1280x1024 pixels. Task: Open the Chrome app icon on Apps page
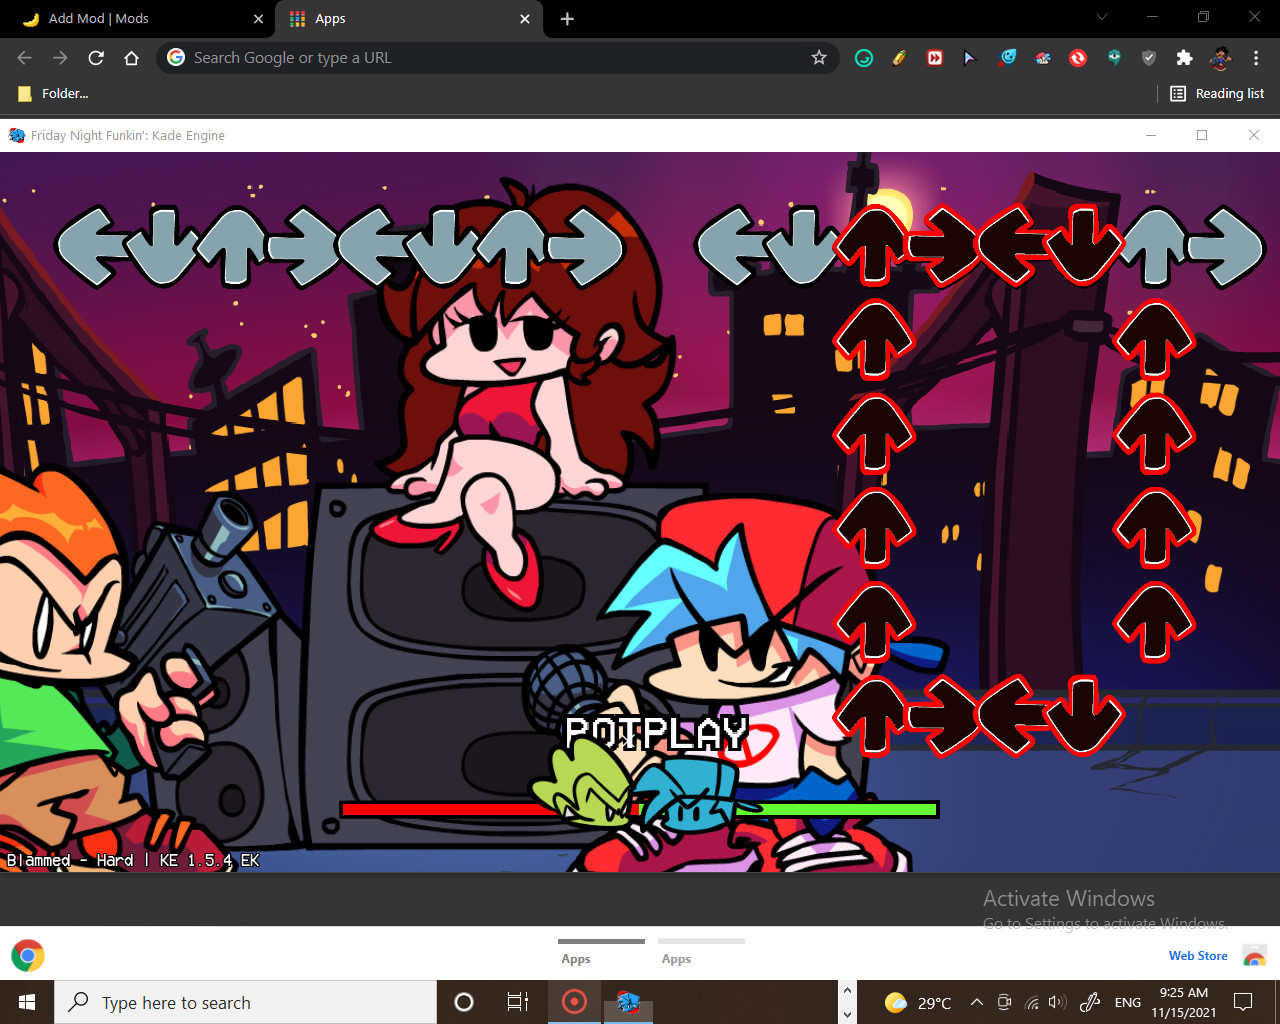click(28, 956)
